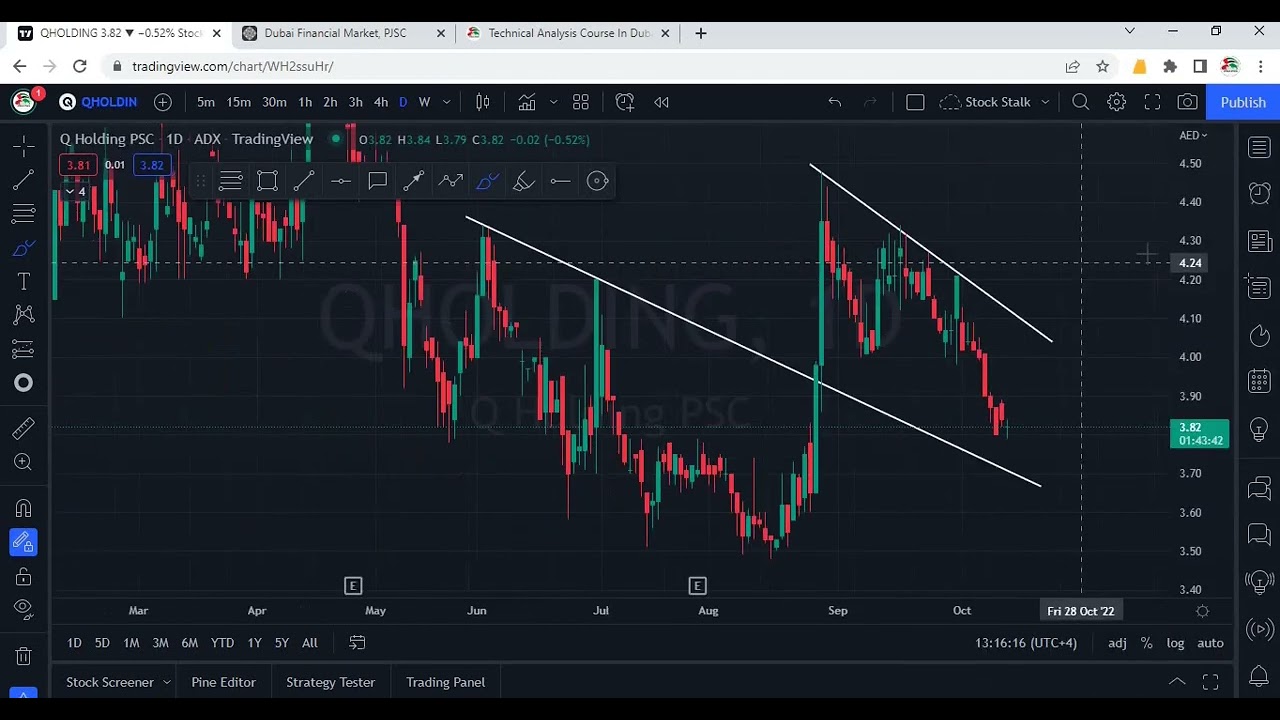Open the indicators menu
This screenshot has height=720, width=1280.
point(527,102)
